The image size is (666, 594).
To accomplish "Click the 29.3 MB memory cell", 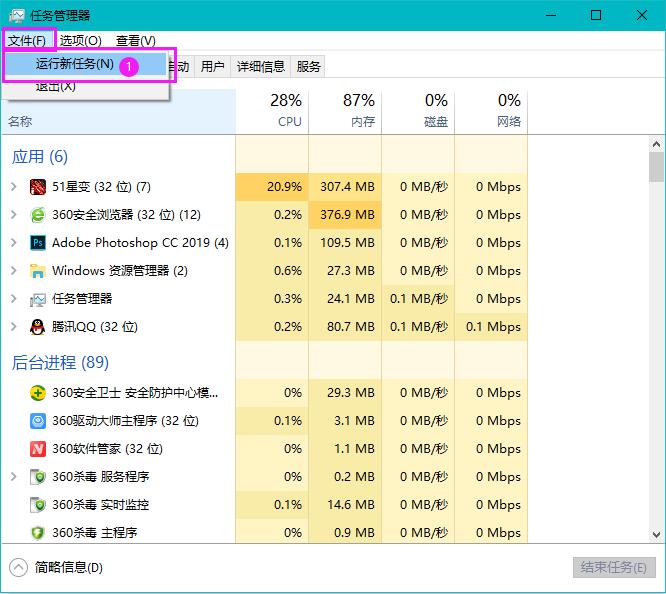I will point(345,393).
